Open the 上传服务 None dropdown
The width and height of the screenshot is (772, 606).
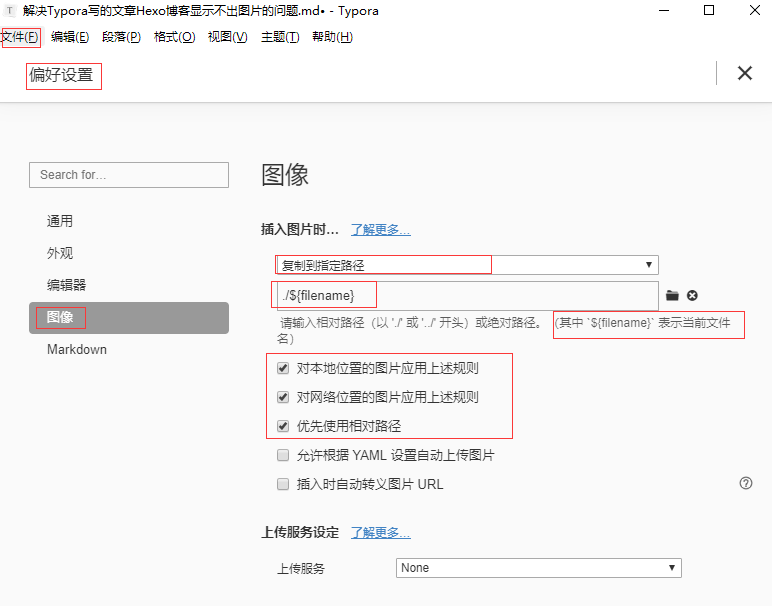(539, 568)
